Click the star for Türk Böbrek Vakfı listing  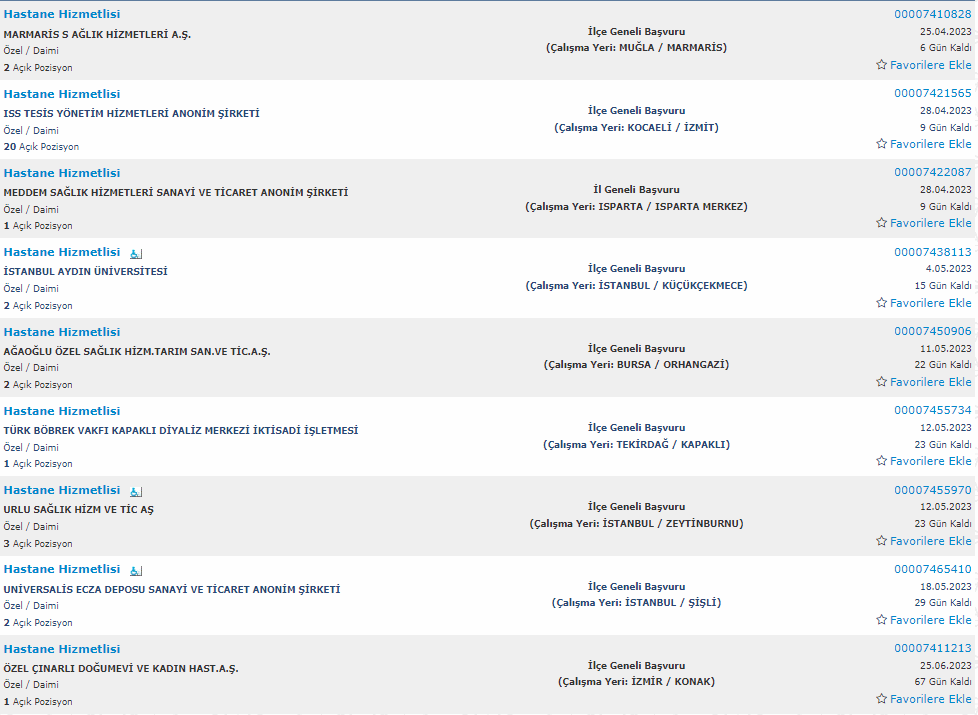click(x=881, y=461)
